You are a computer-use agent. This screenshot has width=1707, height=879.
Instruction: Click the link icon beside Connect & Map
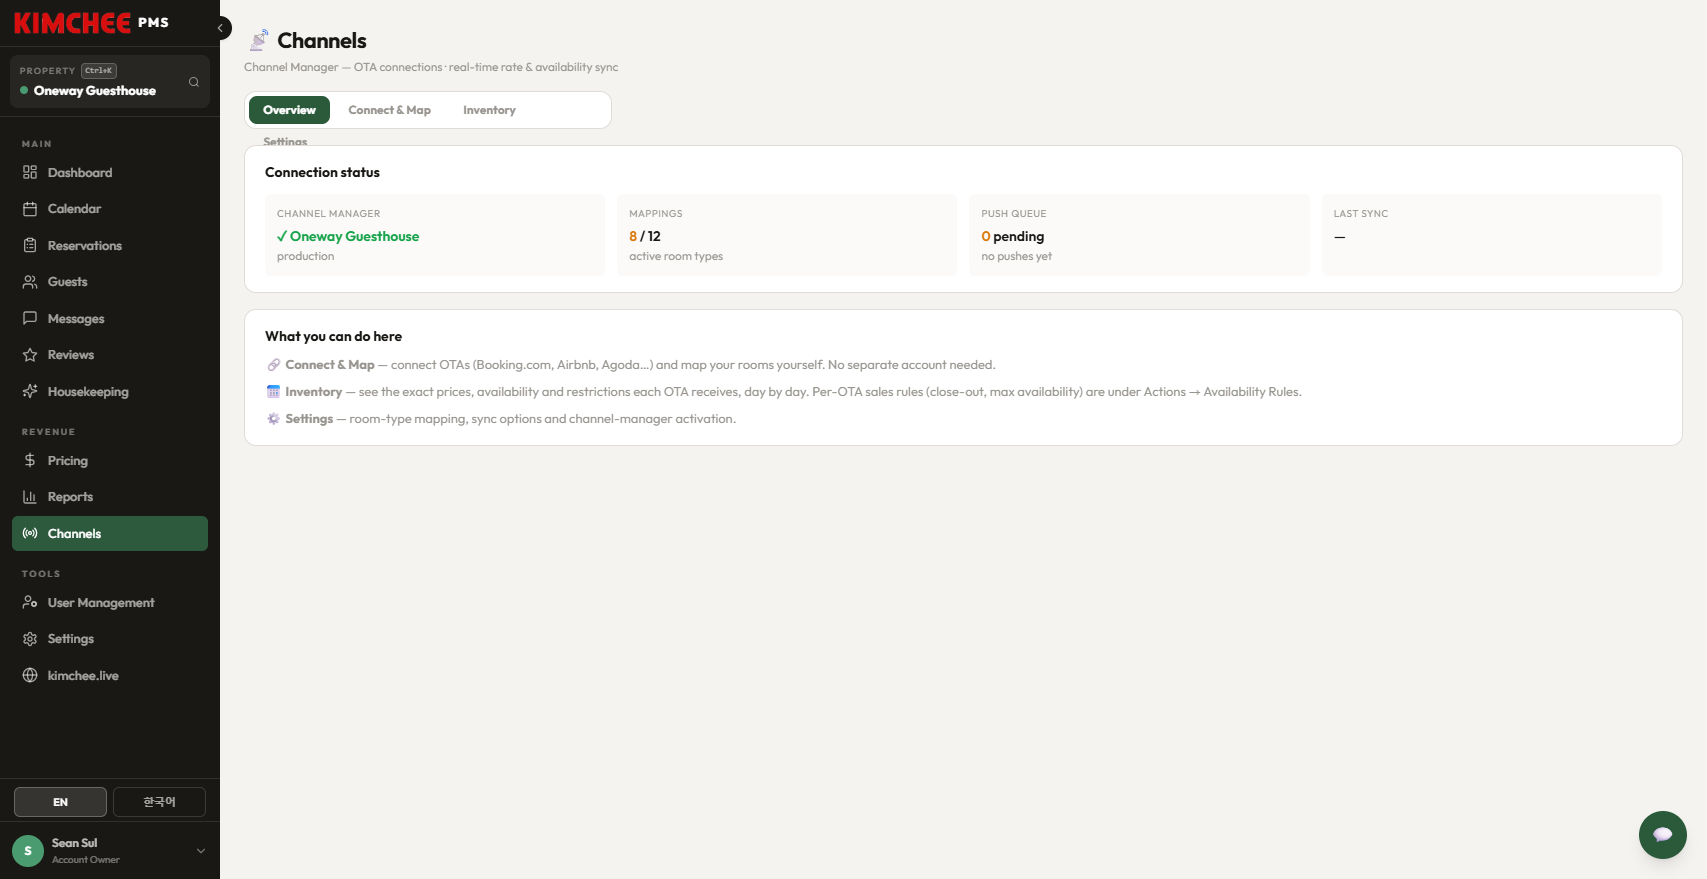click(x=273, y=365)
